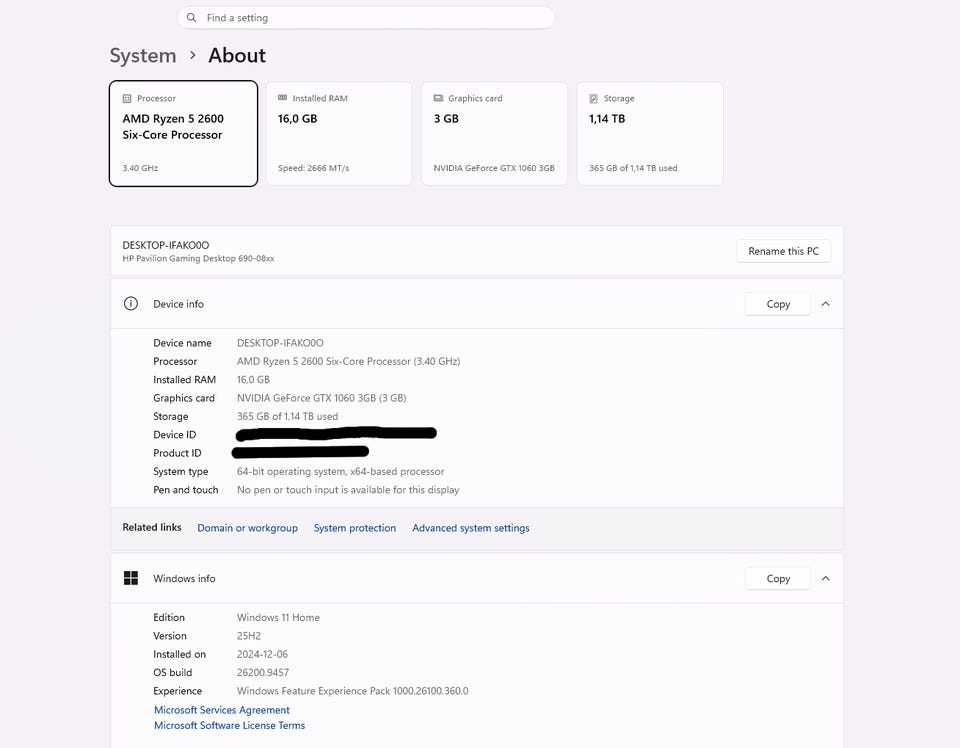Collapse the Device info section
The image size is (960, 748).
click(x=825, y=304)
